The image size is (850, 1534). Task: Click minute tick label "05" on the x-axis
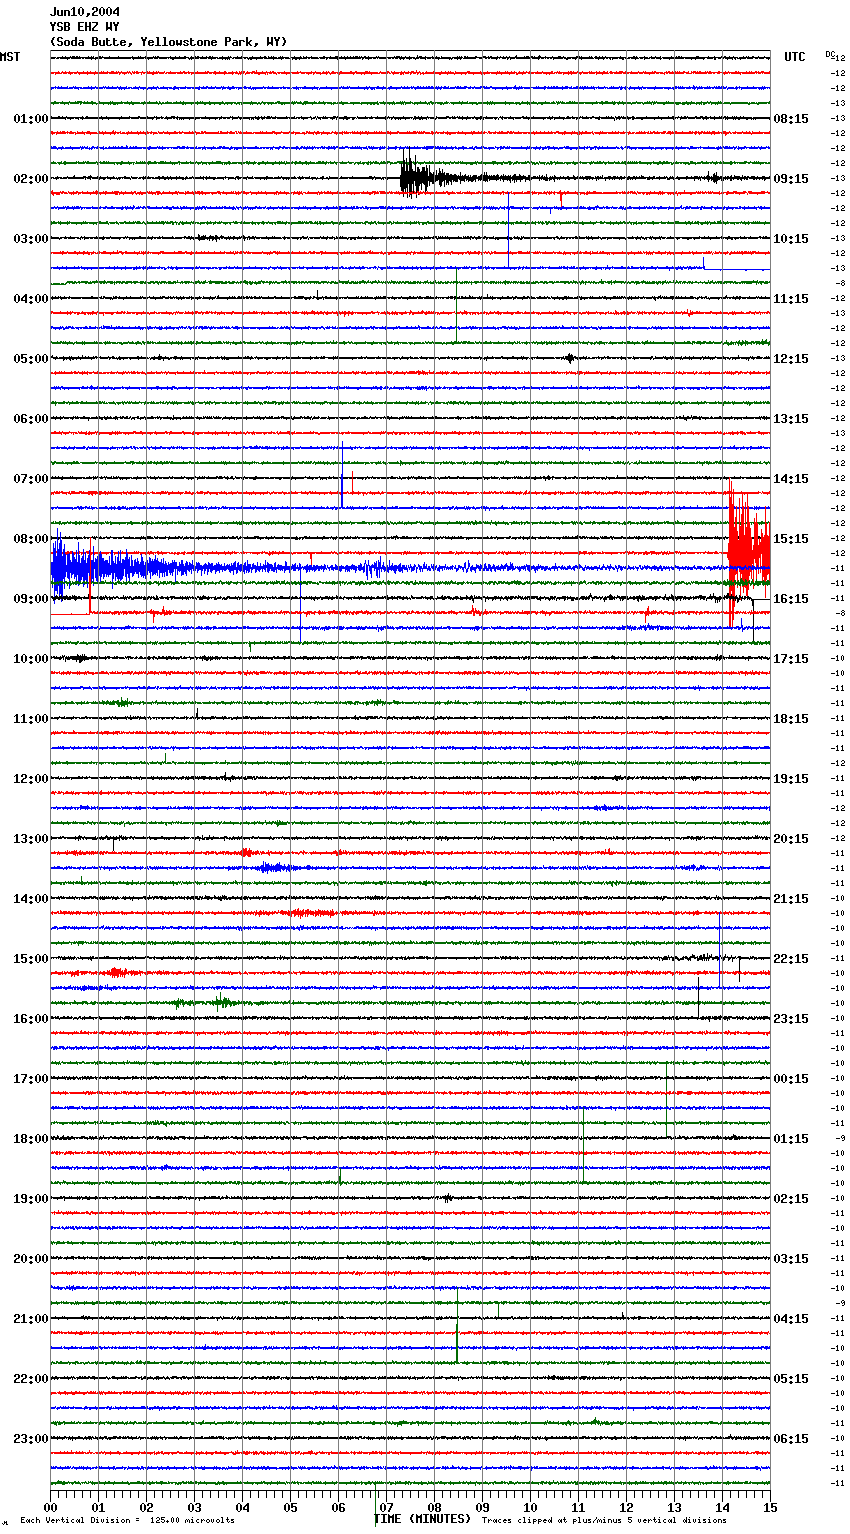[x=291, y=1507]
